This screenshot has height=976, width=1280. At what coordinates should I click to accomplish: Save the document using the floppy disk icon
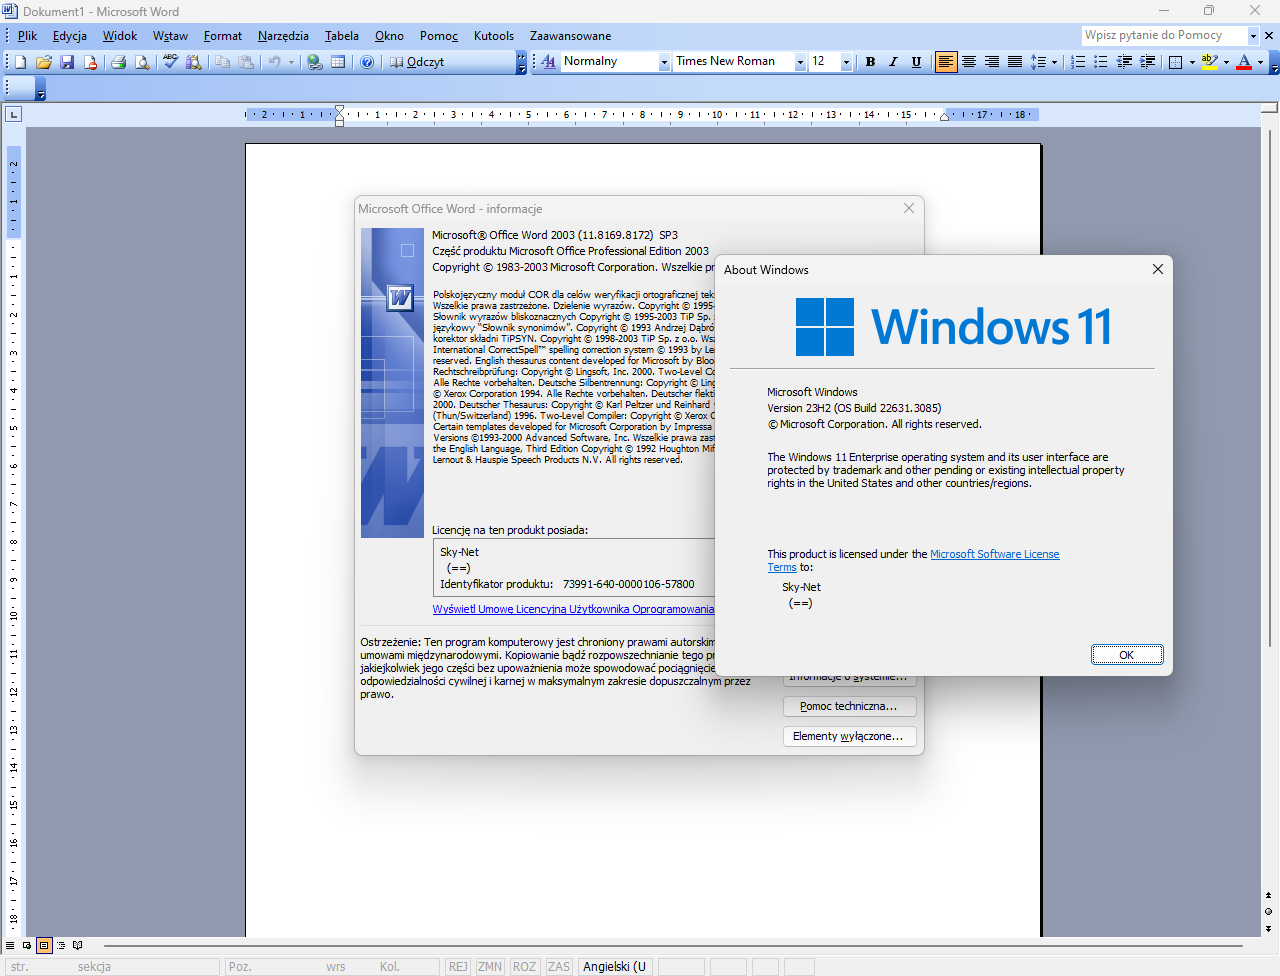(67, 62)
